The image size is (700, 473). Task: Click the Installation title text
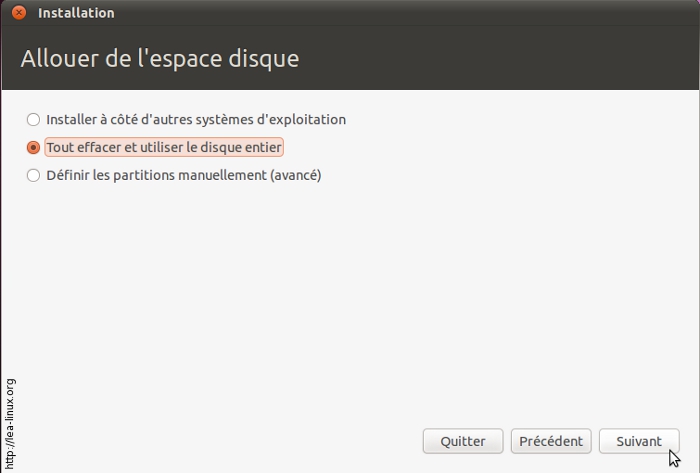tap(76, 13)
